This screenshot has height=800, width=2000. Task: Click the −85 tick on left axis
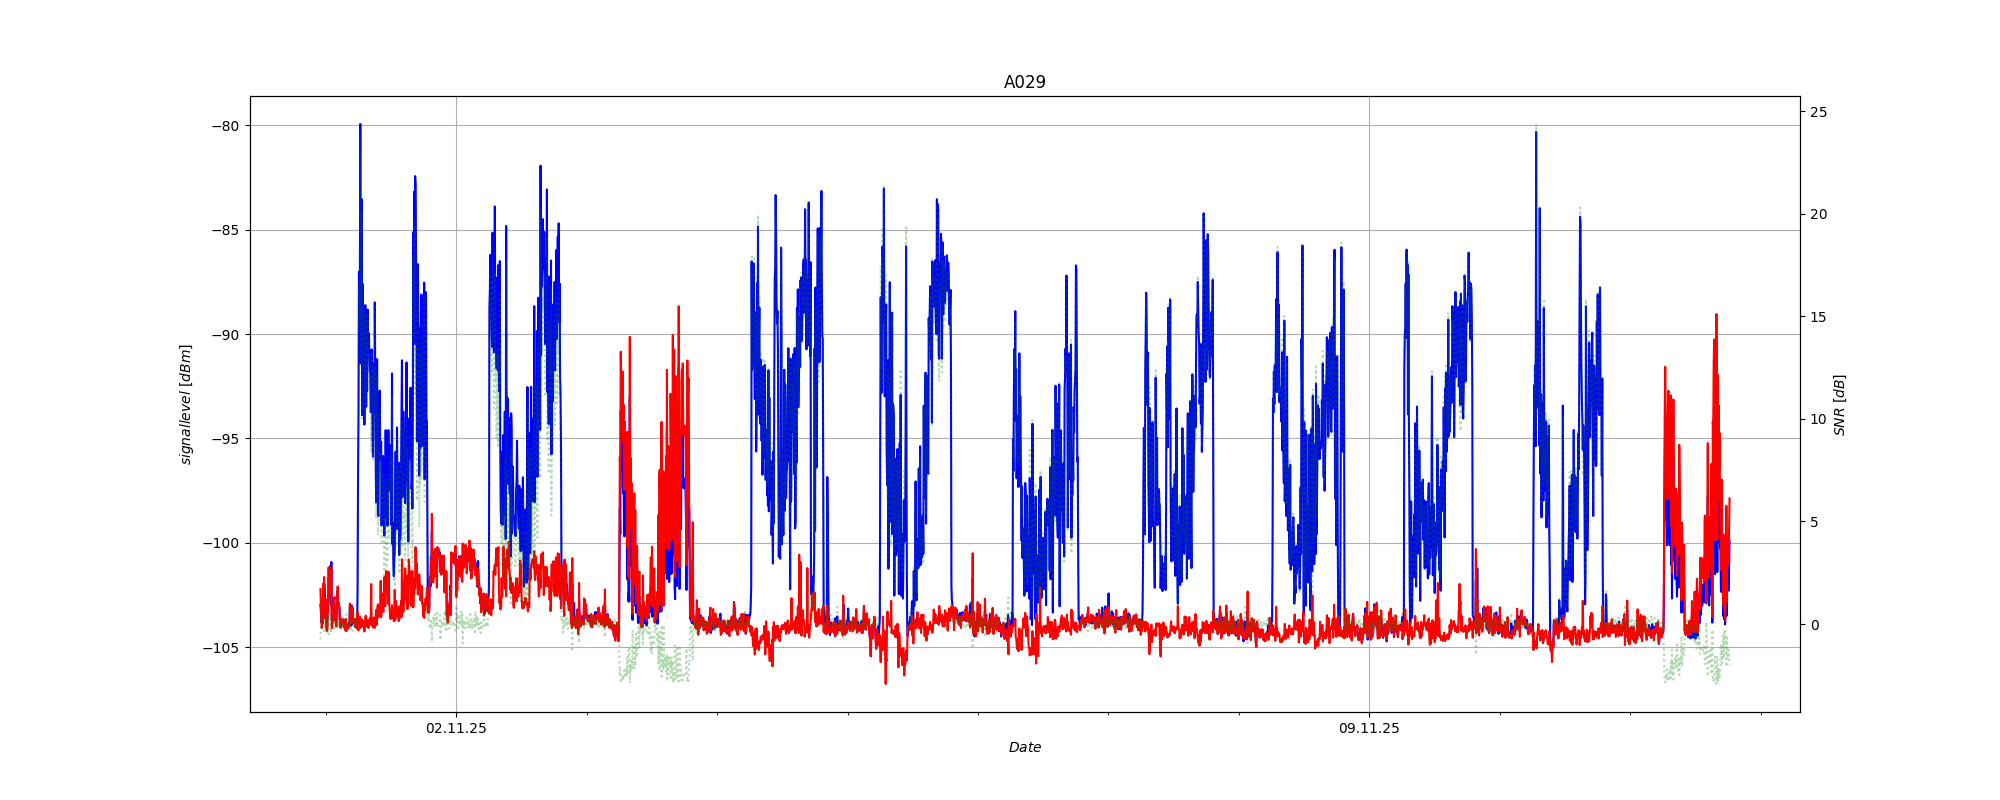pyautogui.click(x=225, y=230)
